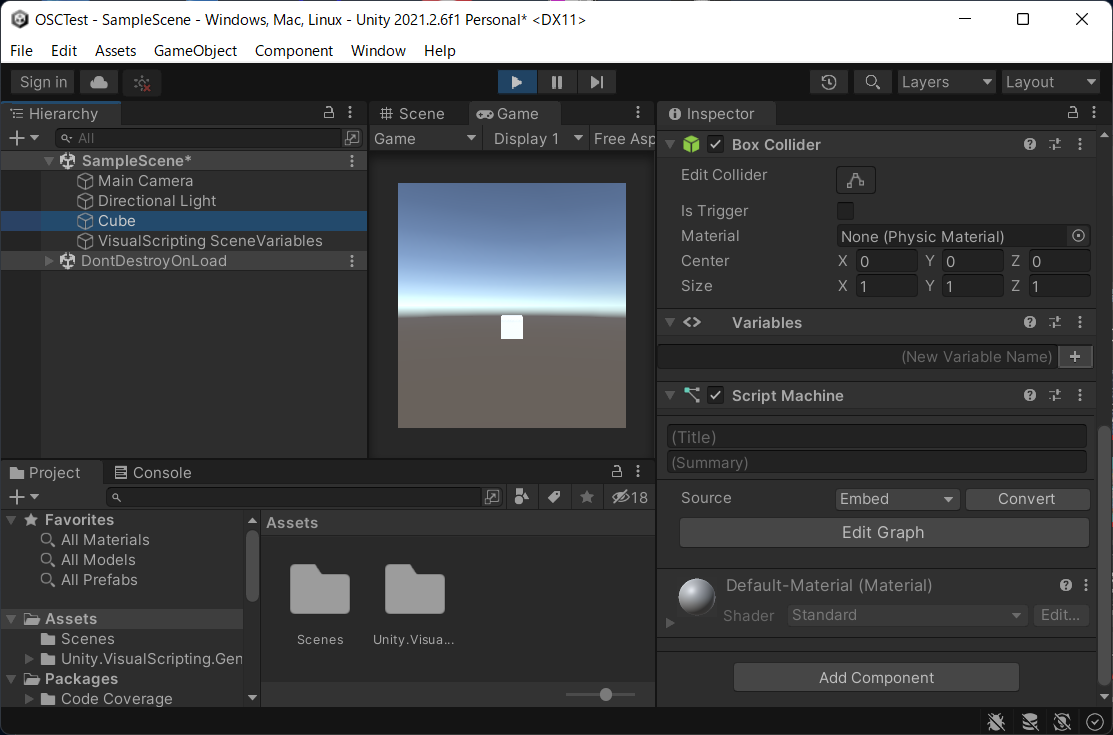Open the Source Embed dropdown
This screenshot has height=735, width=1113.
click(897, 499)
